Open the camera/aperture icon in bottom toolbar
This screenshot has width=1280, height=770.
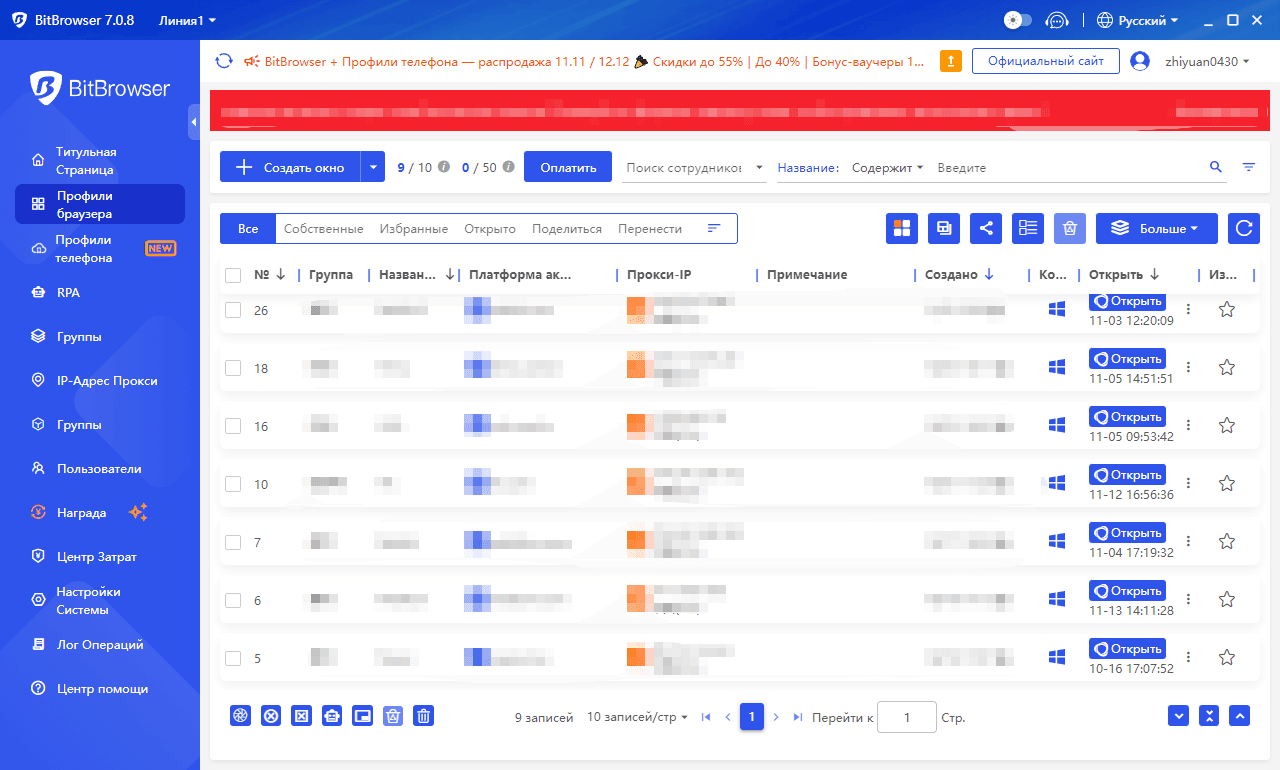click(240, 716)
